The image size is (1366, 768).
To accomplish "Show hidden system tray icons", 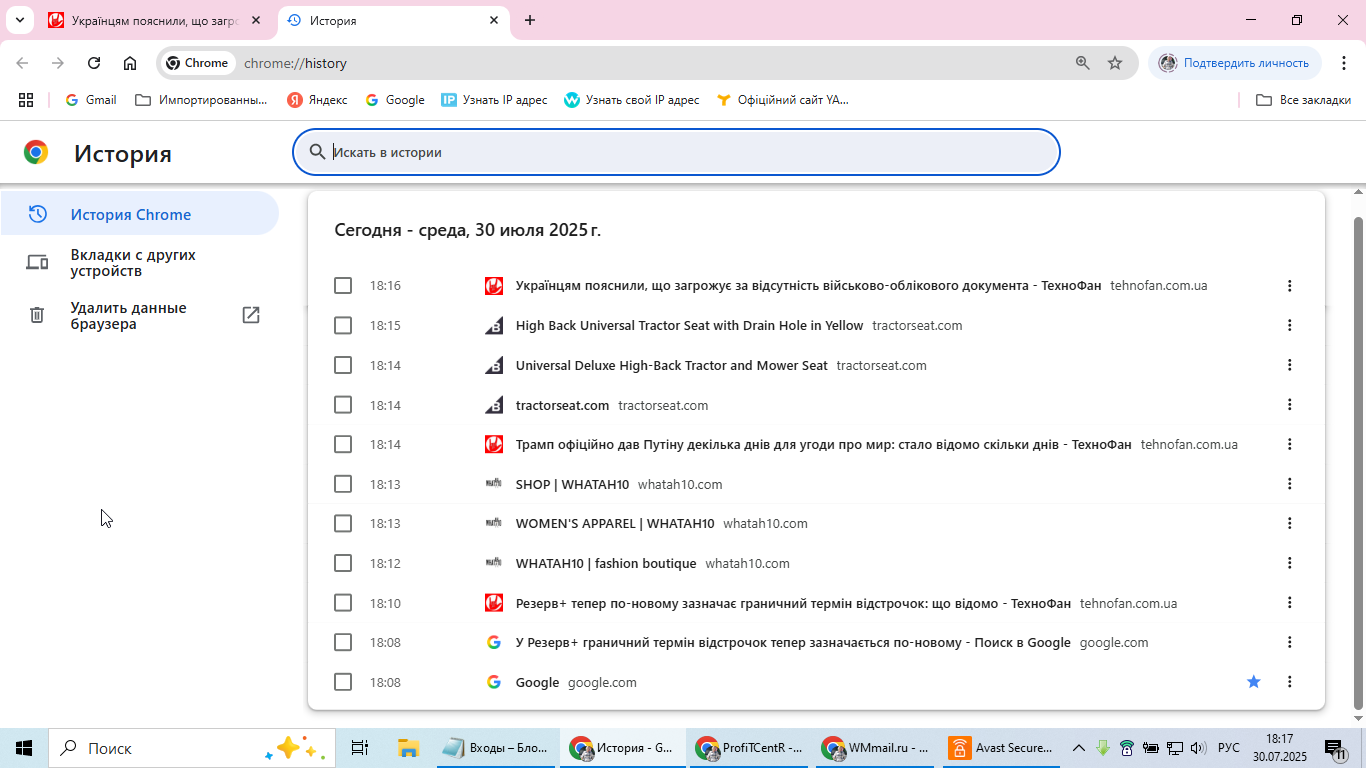I will click(x=1078, y=748).
